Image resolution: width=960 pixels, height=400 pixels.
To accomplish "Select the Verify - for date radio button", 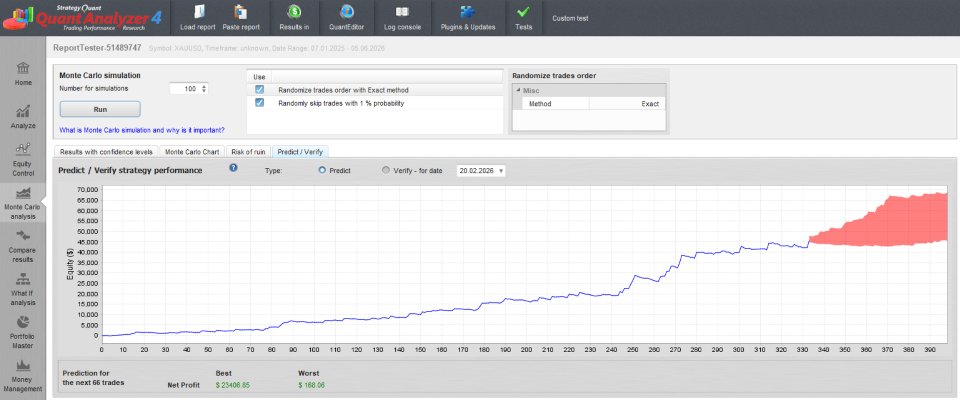I will [386, 171].
